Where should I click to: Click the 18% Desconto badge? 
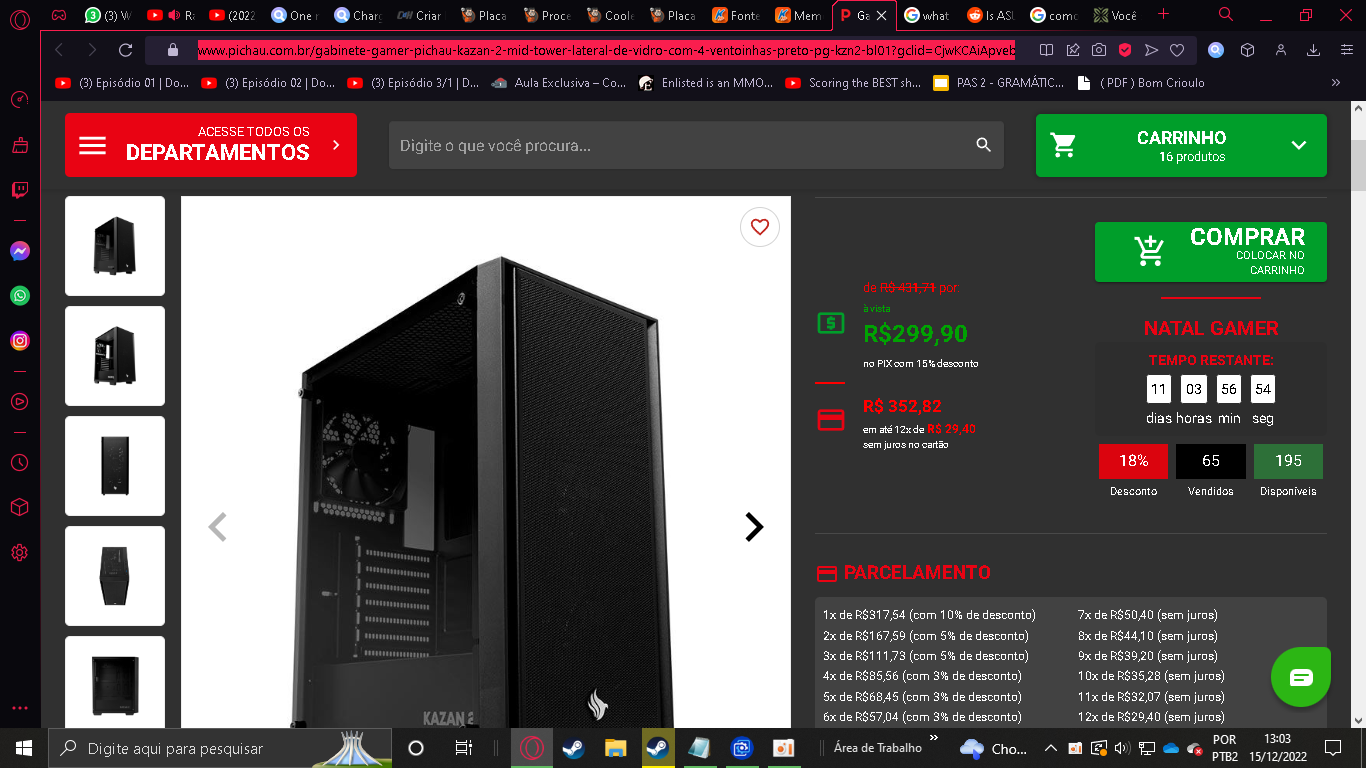click(x=1133, y=461)
